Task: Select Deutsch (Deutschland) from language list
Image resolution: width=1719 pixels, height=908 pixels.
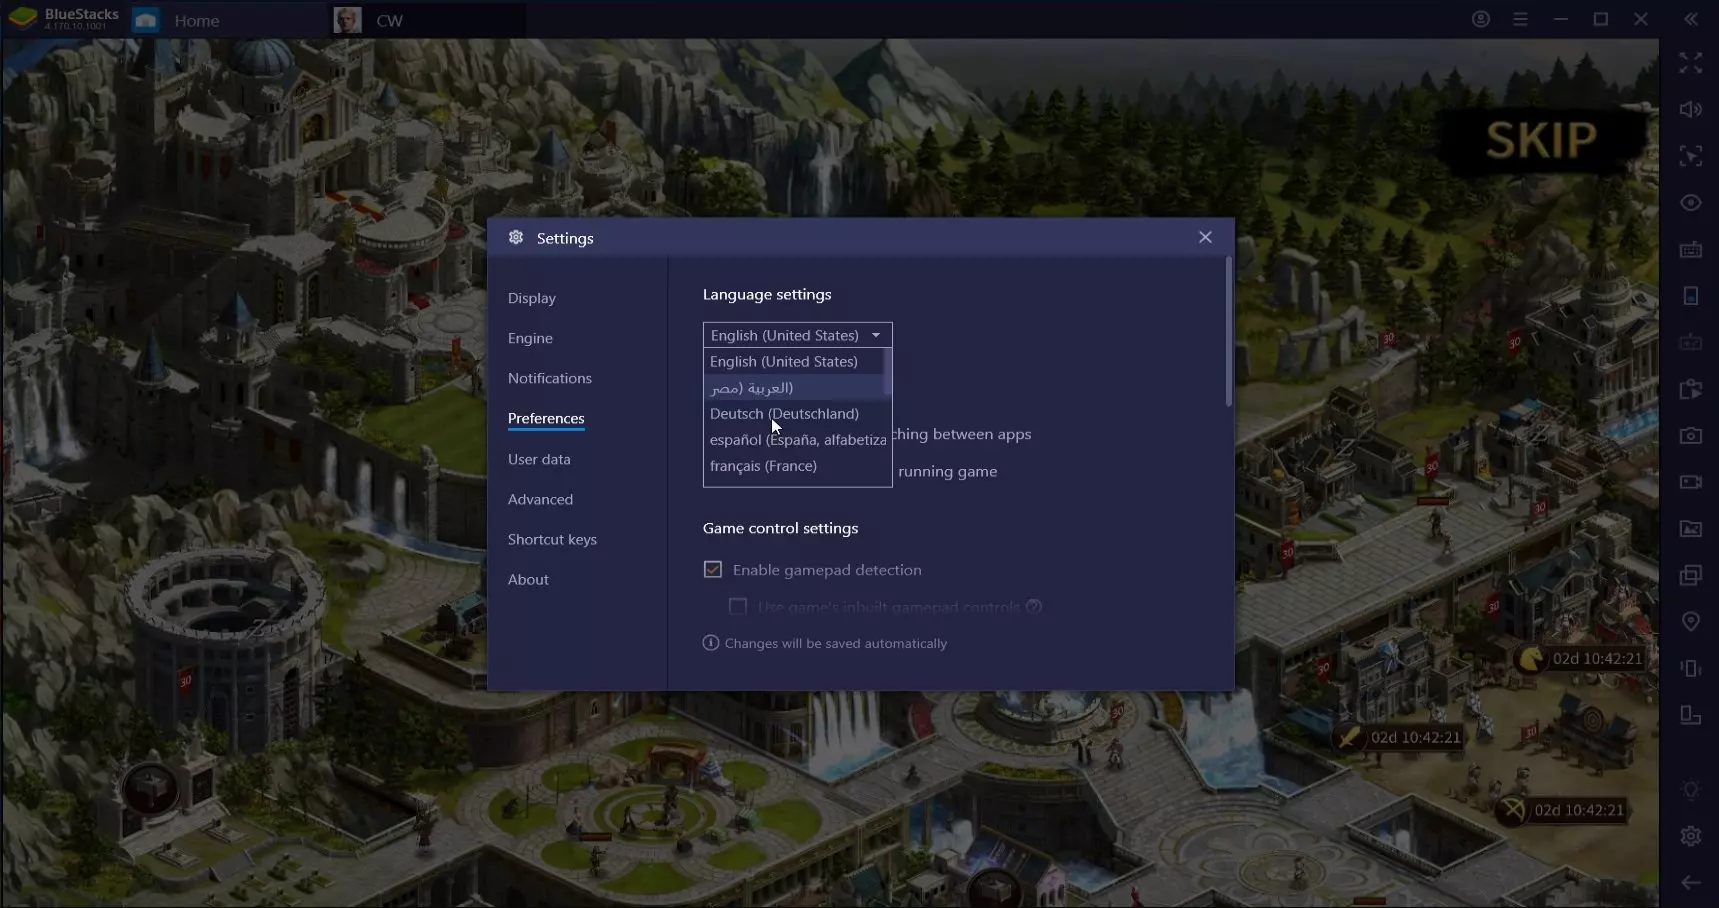Action: pyautogui.click(x=784, y=414)
